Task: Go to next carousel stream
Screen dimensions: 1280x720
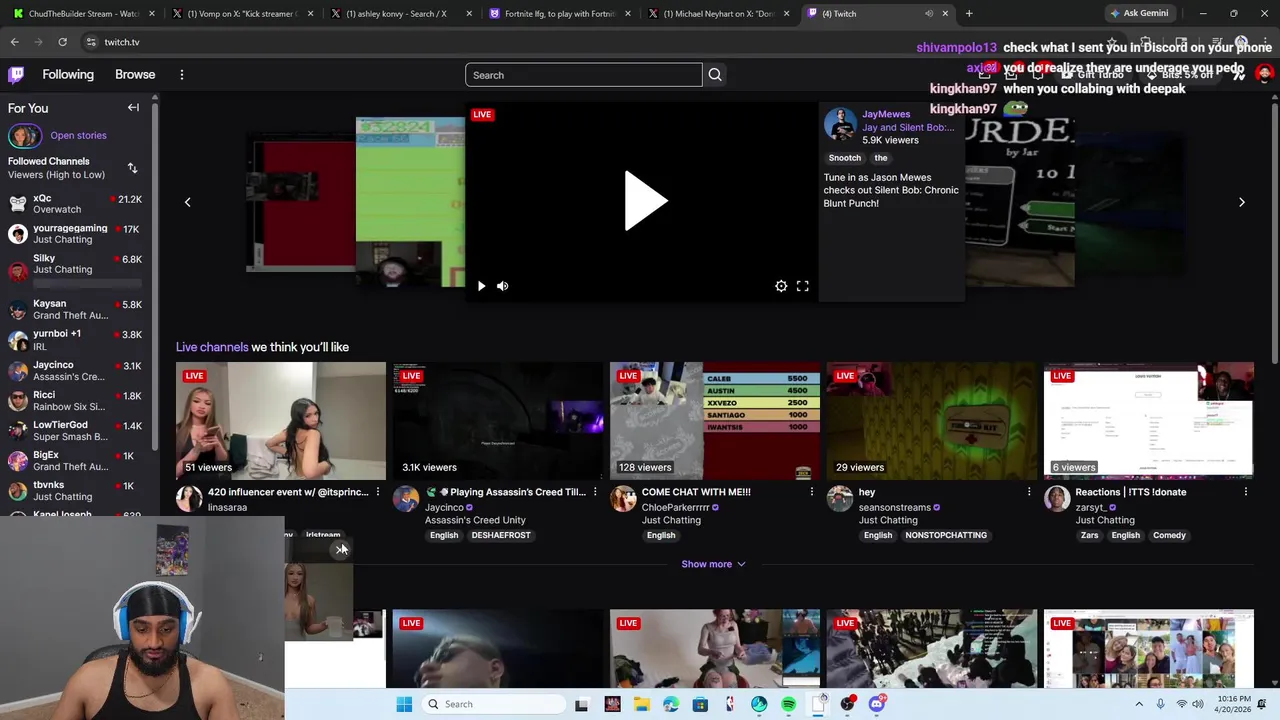Action: pos(1242,202)
